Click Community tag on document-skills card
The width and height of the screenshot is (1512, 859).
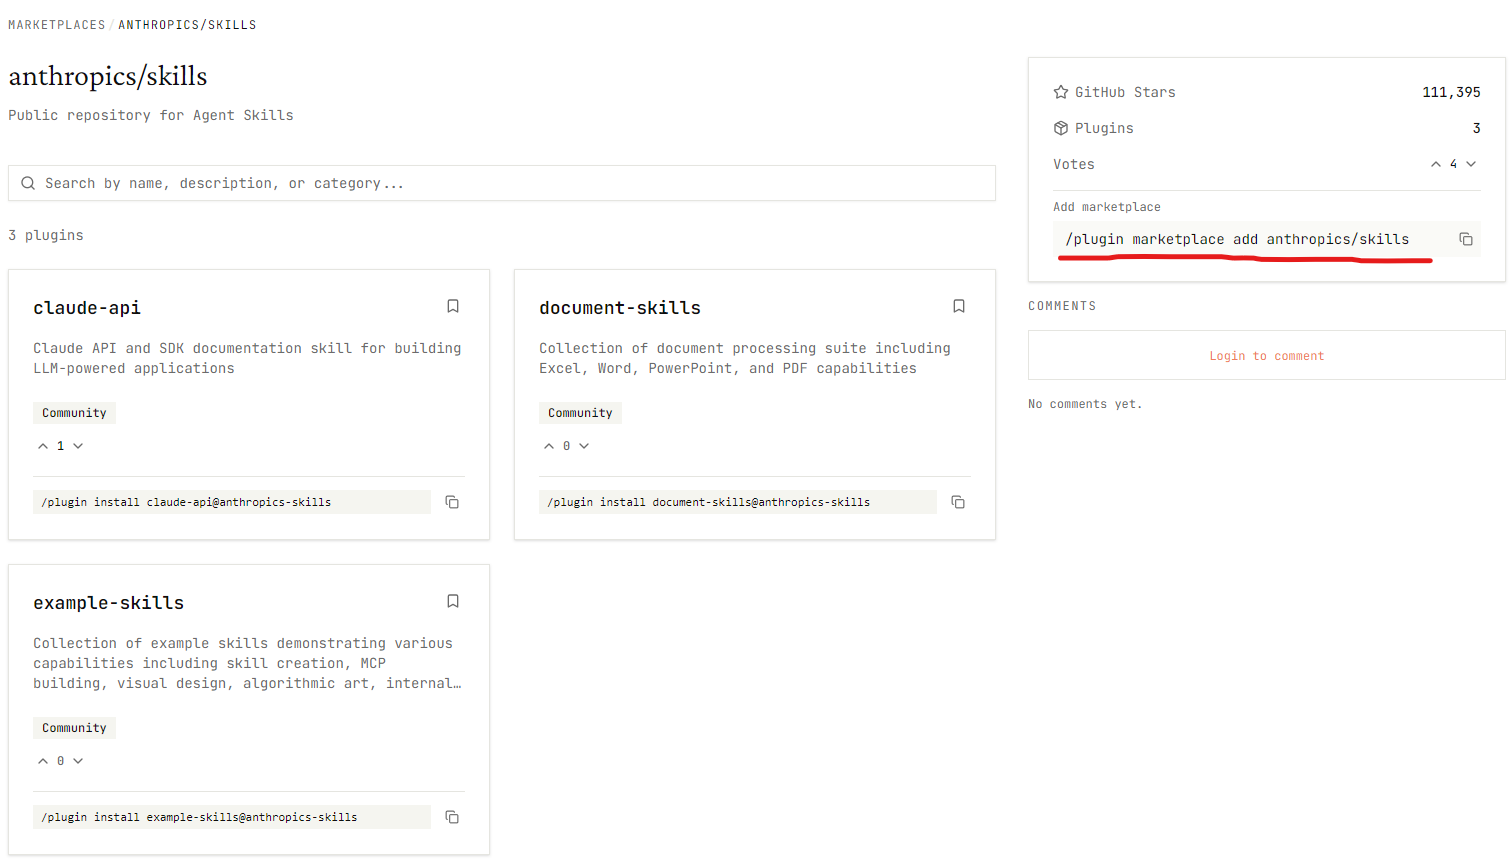[580, 413]
